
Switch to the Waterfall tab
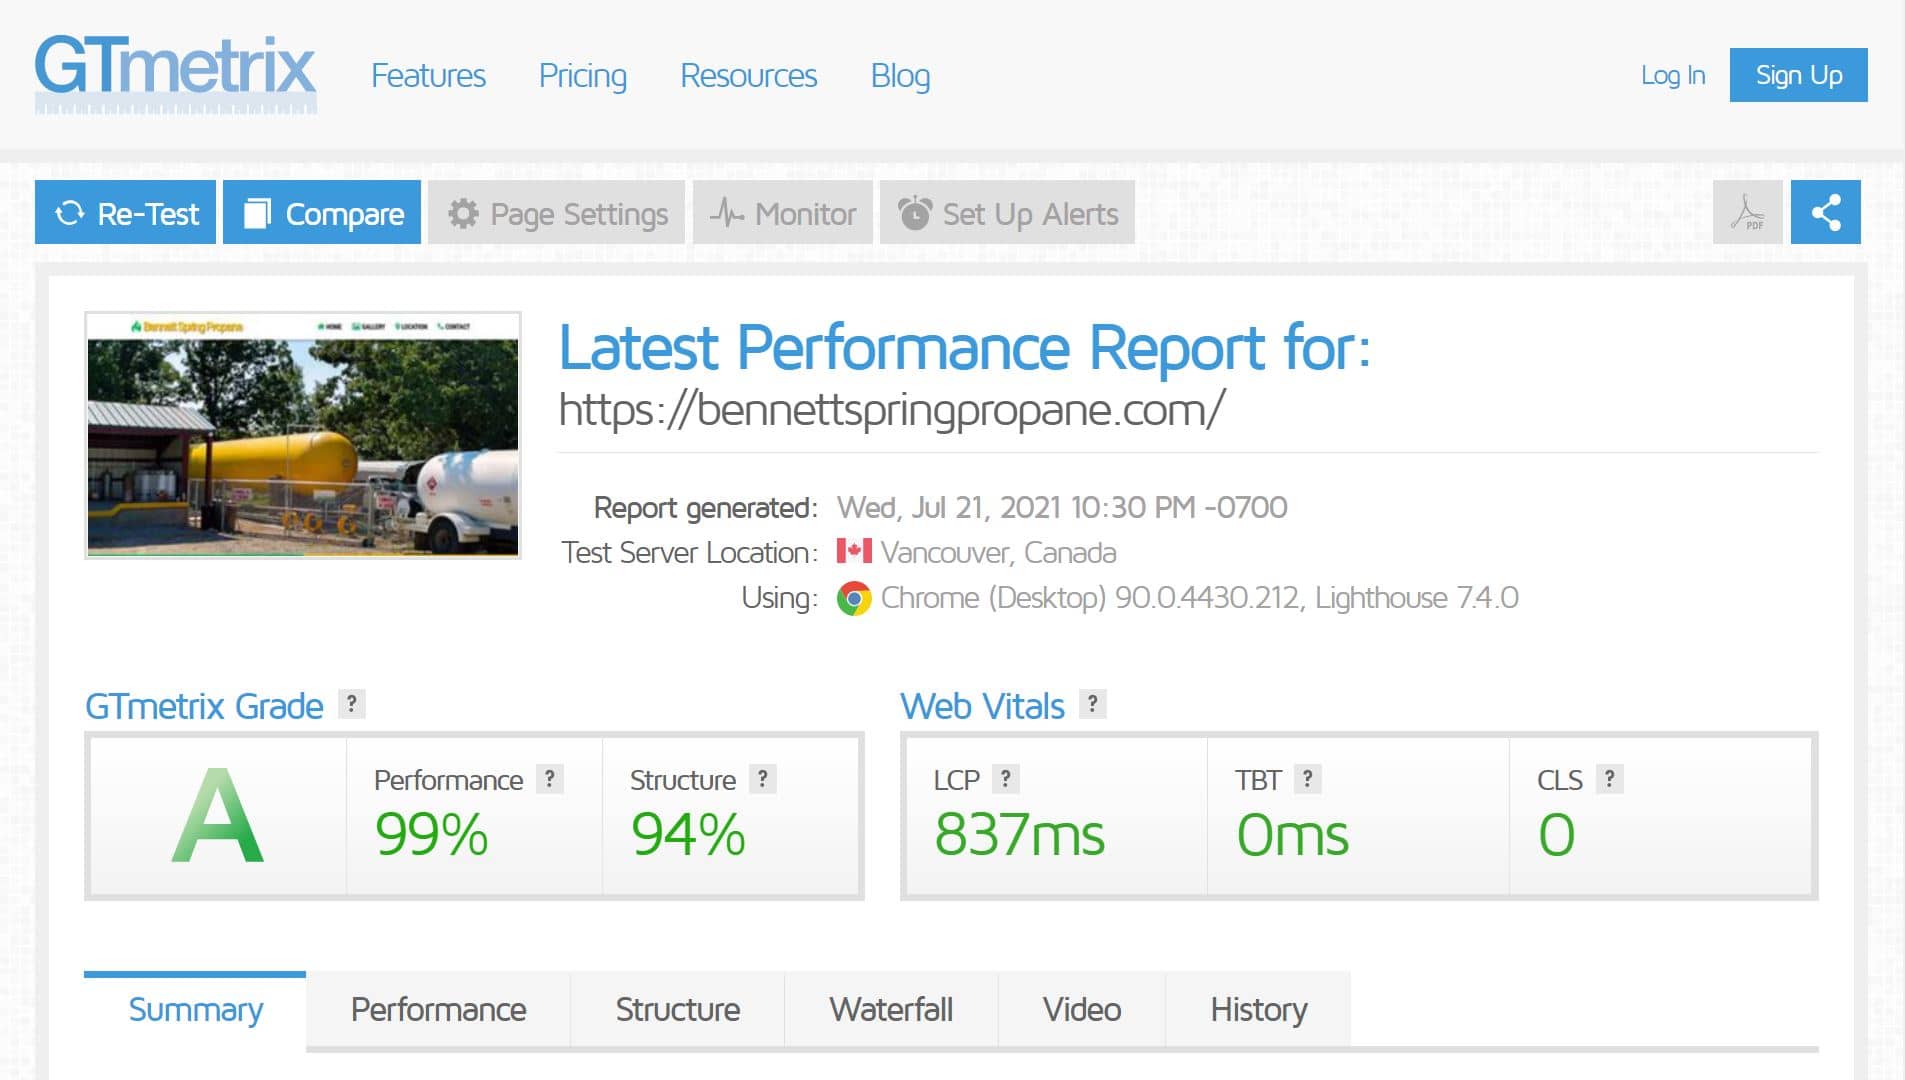click(891, 1009)
